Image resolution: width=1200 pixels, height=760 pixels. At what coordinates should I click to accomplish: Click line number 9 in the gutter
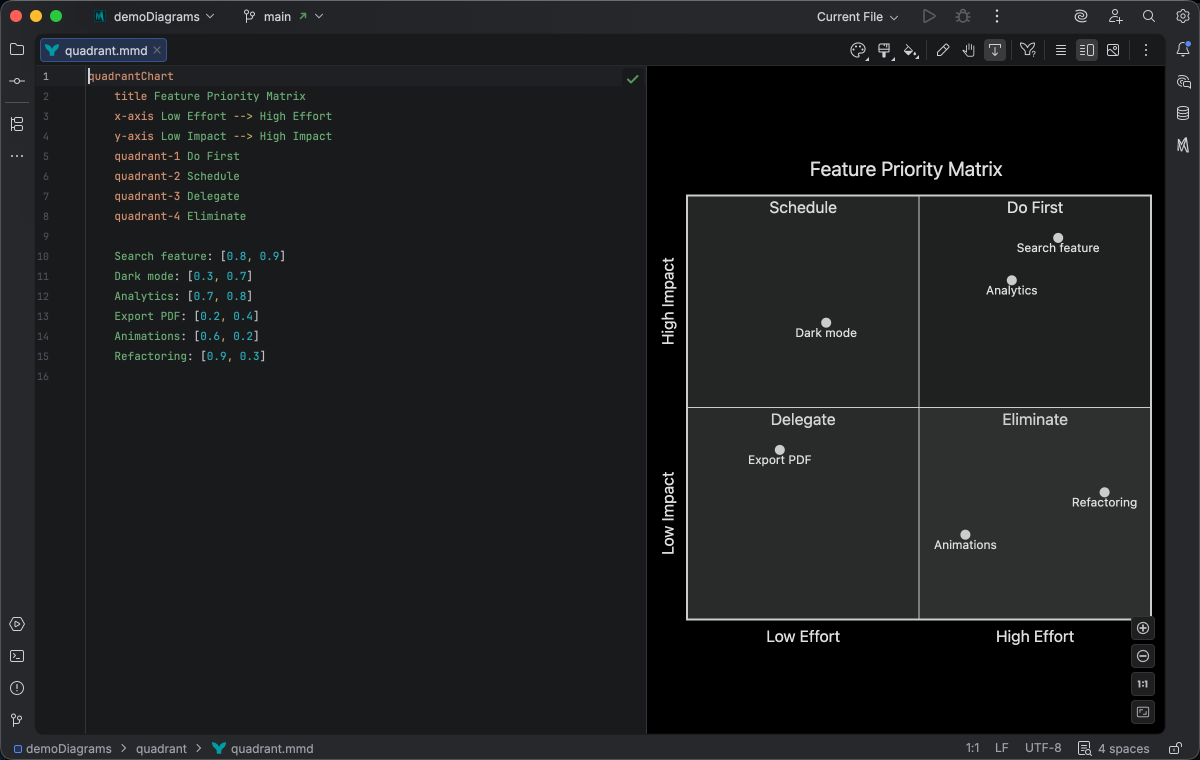45,236
